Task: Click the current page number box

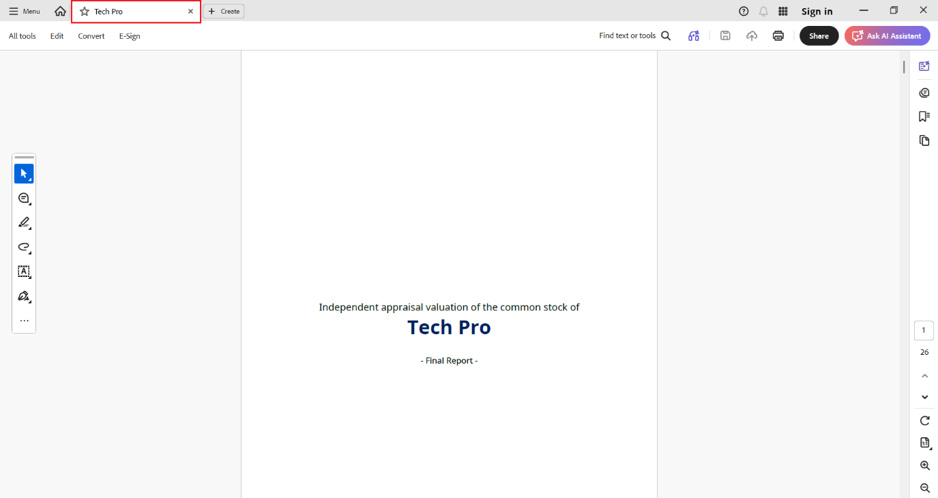Action: (x=924, y=330)
